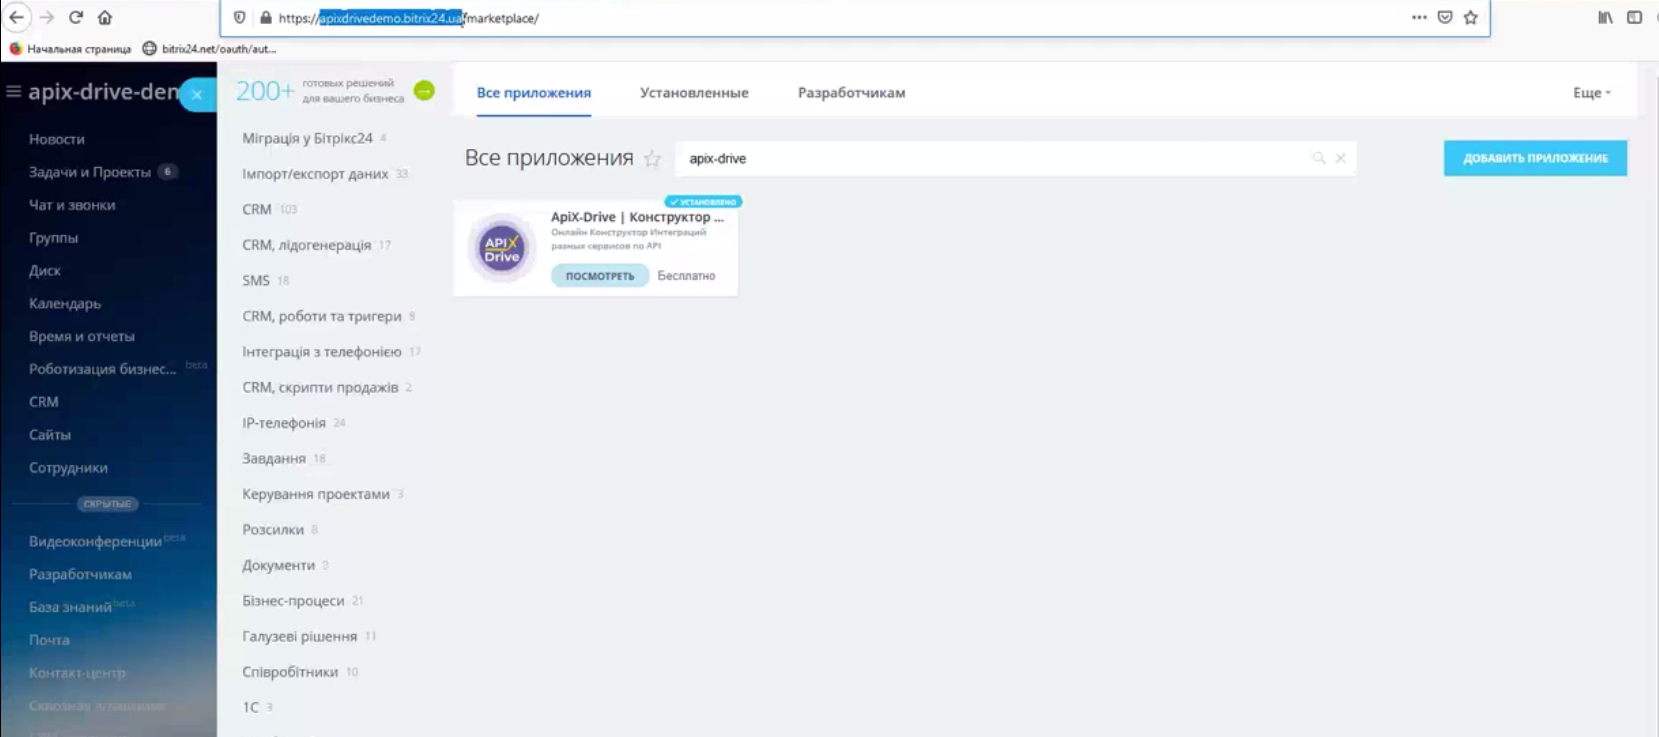Click the site padlock security icon
The height and width of the screenshot is (737, 1659).
pyautogui.click(x=265, y=17)
